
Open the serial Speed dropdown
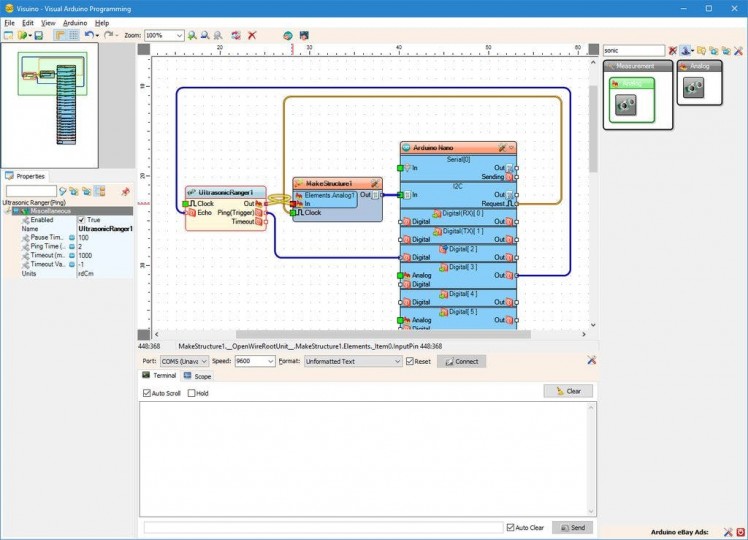coord(268,361)
